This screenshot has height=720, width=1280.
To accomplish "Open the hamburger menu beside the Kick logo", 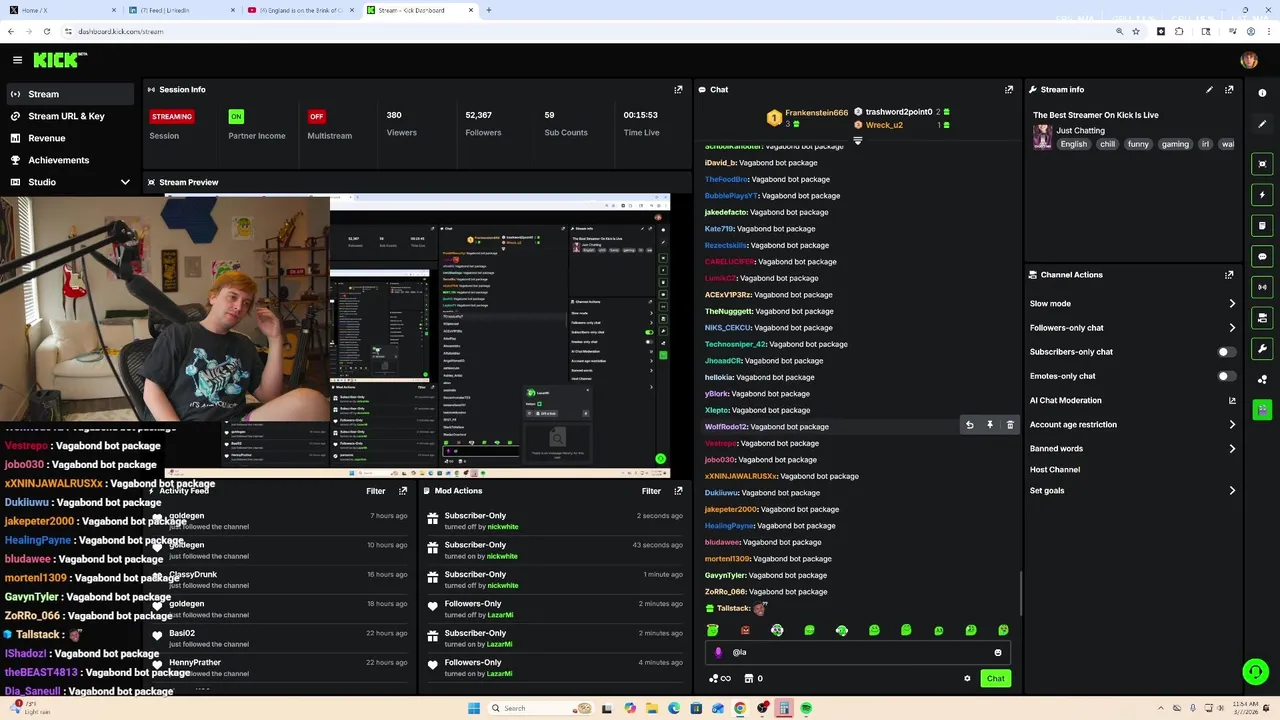I will [x=17, y=60].
